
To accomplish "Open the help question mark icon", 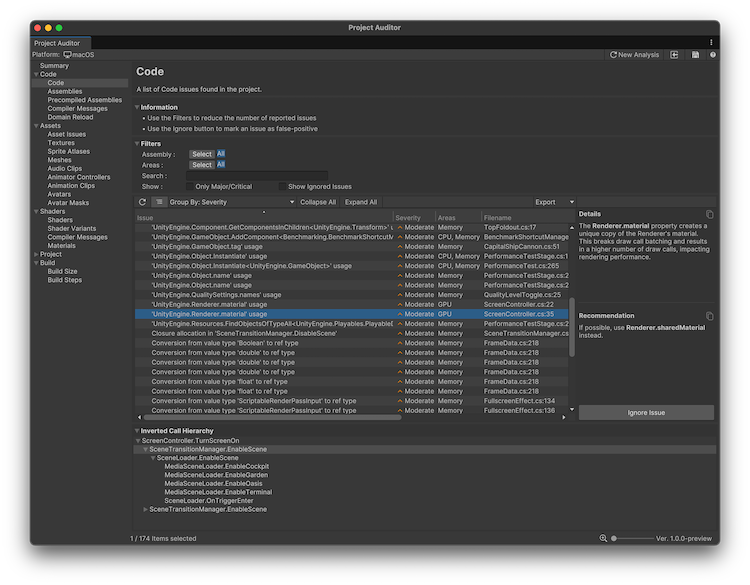I will [x=712, y=55].
